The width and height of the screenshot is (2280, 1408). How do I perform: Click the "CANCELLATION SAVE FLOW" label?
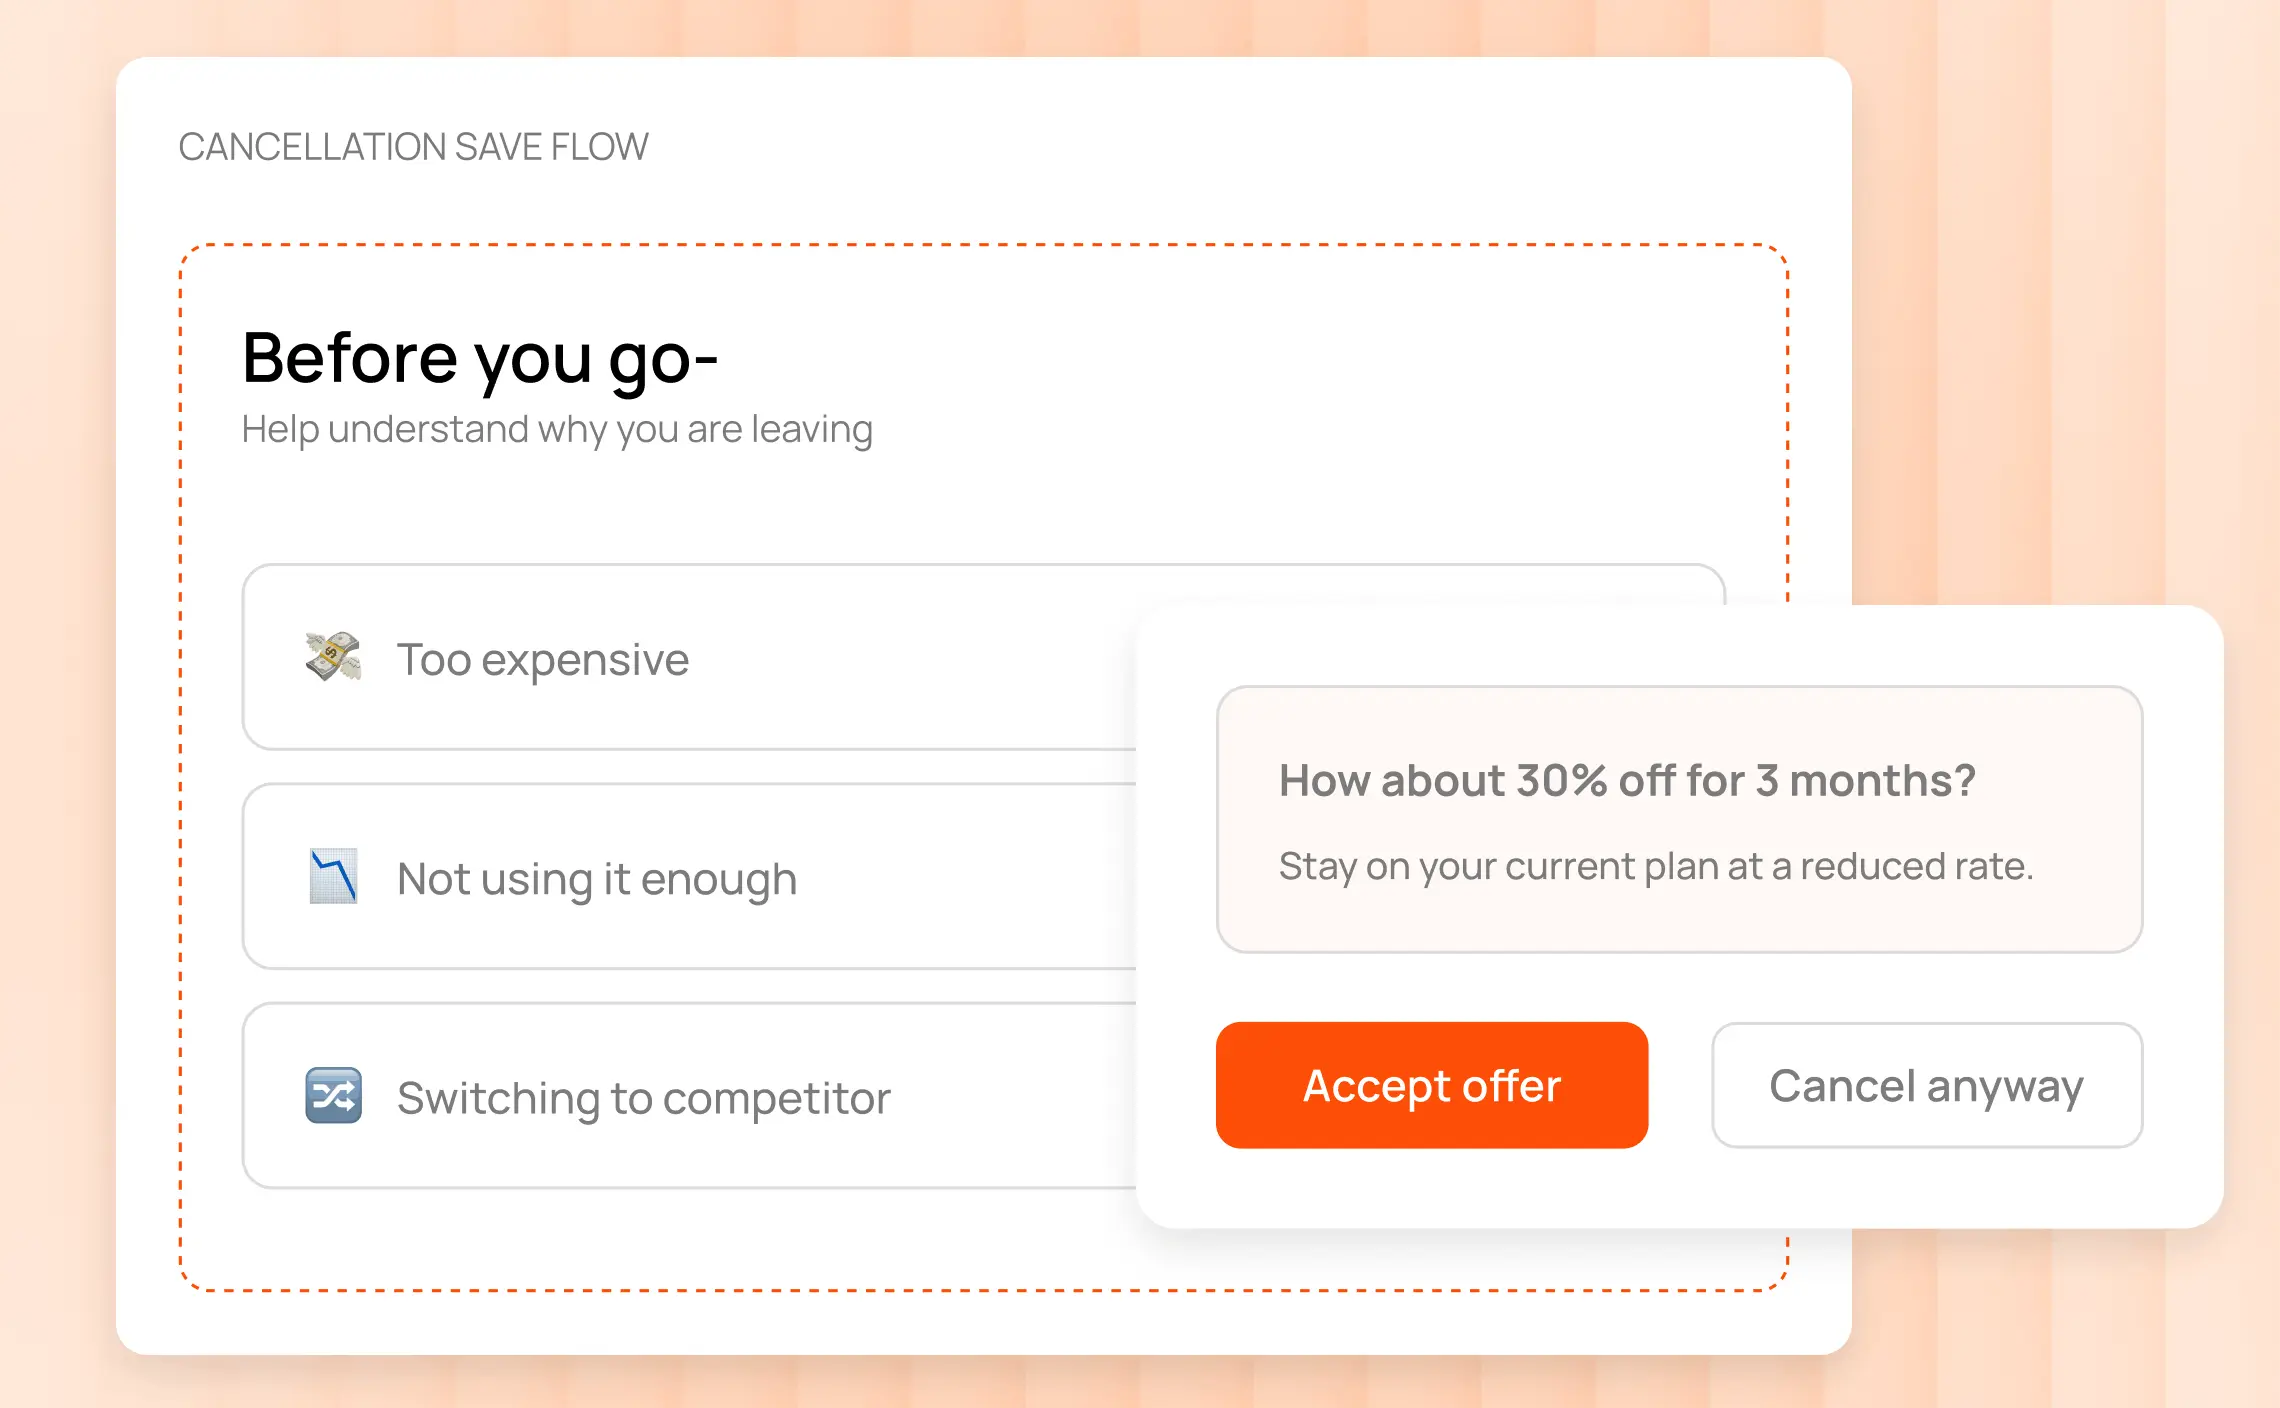[x=413, y=147]
